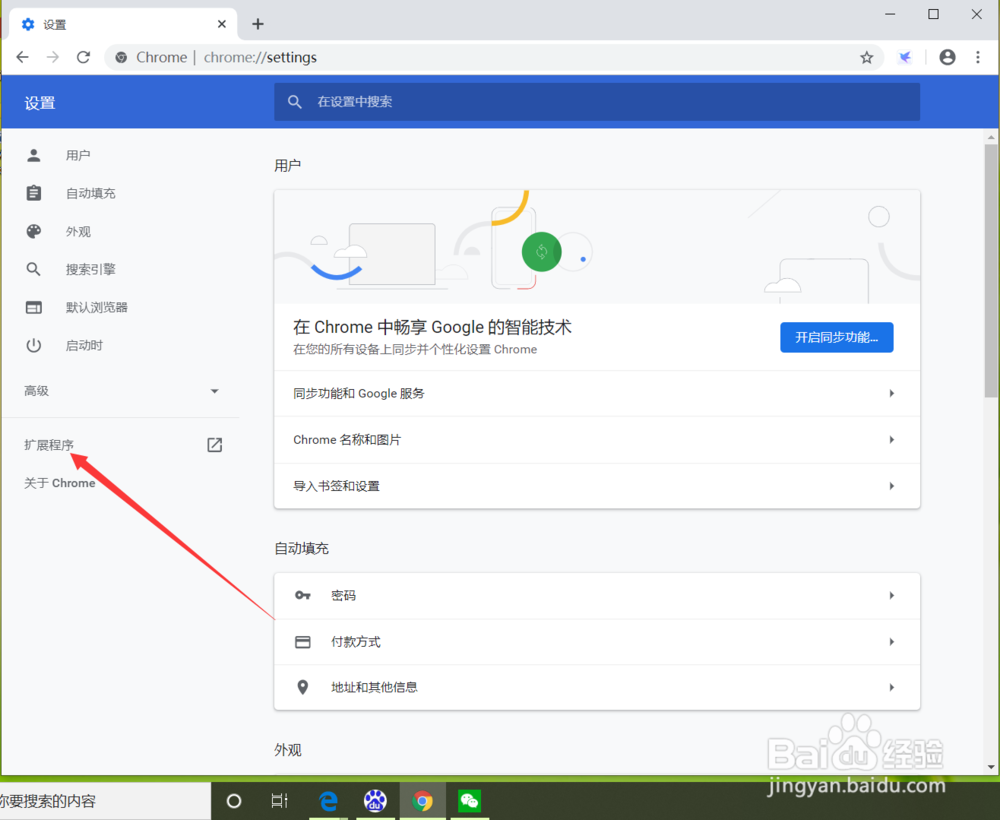Open the Chrome three-dot menu
The width and height of the screenshot is (1000, 820).
tap(978, 57)
